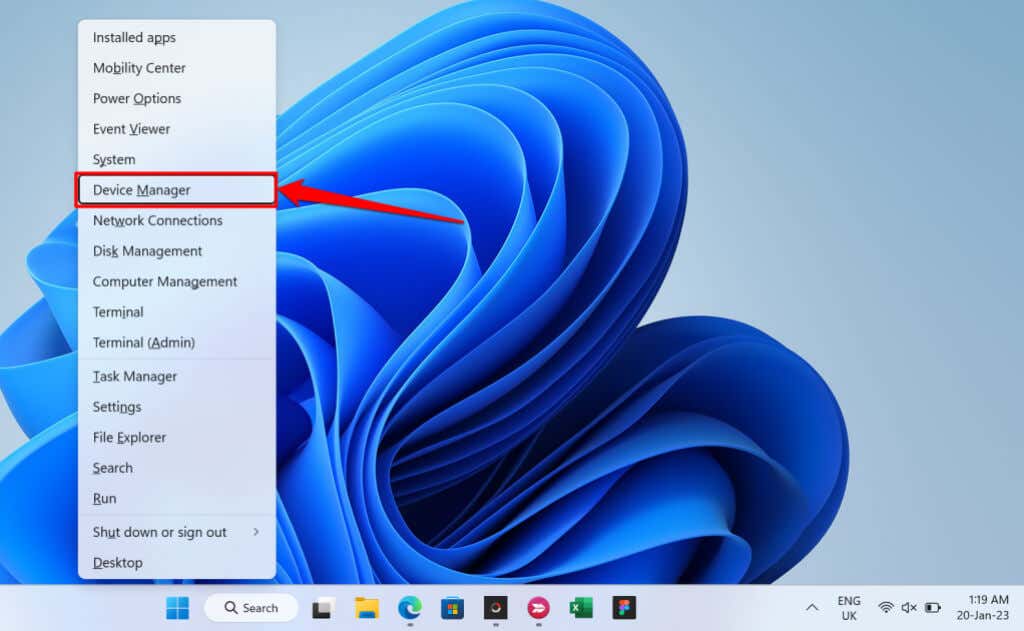The width and height of the screenshot is (1024, 631).
Task: Click the Wi-Fi icon in system tray
Action: [x=886, y=607]
